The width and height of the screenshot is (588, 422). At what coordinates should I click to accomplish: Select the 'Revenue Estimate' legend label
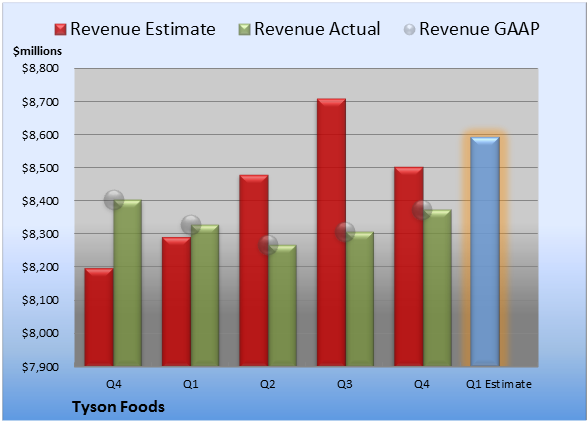point(143,29)
